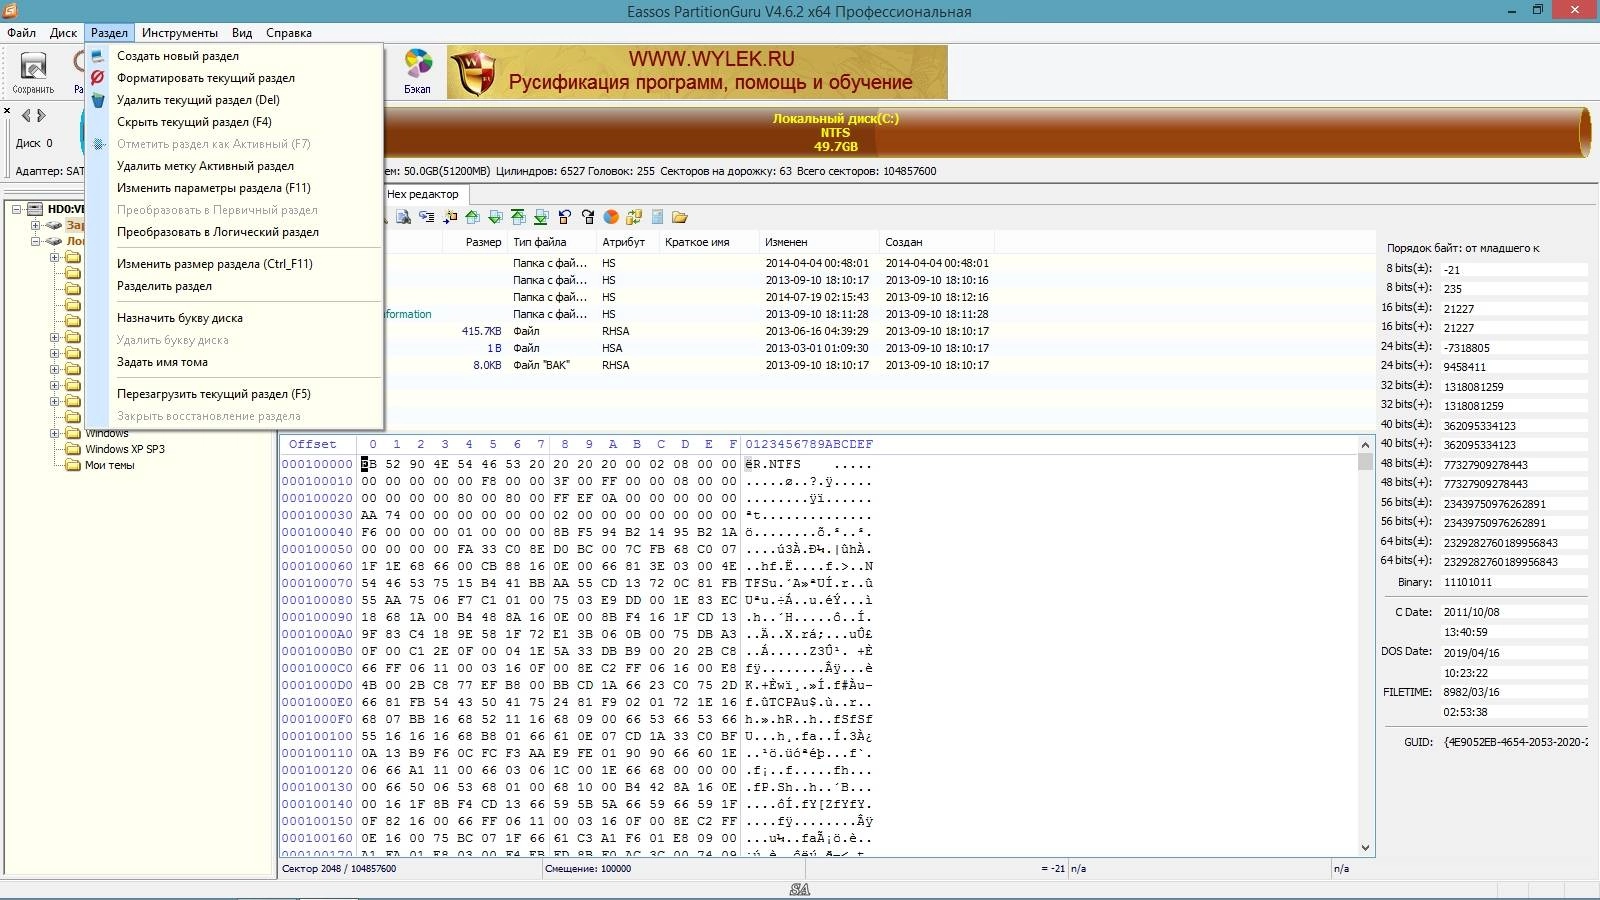Click the jump-to-sector star icon
Screen dimensions: 1600x900
coord(450,217)
